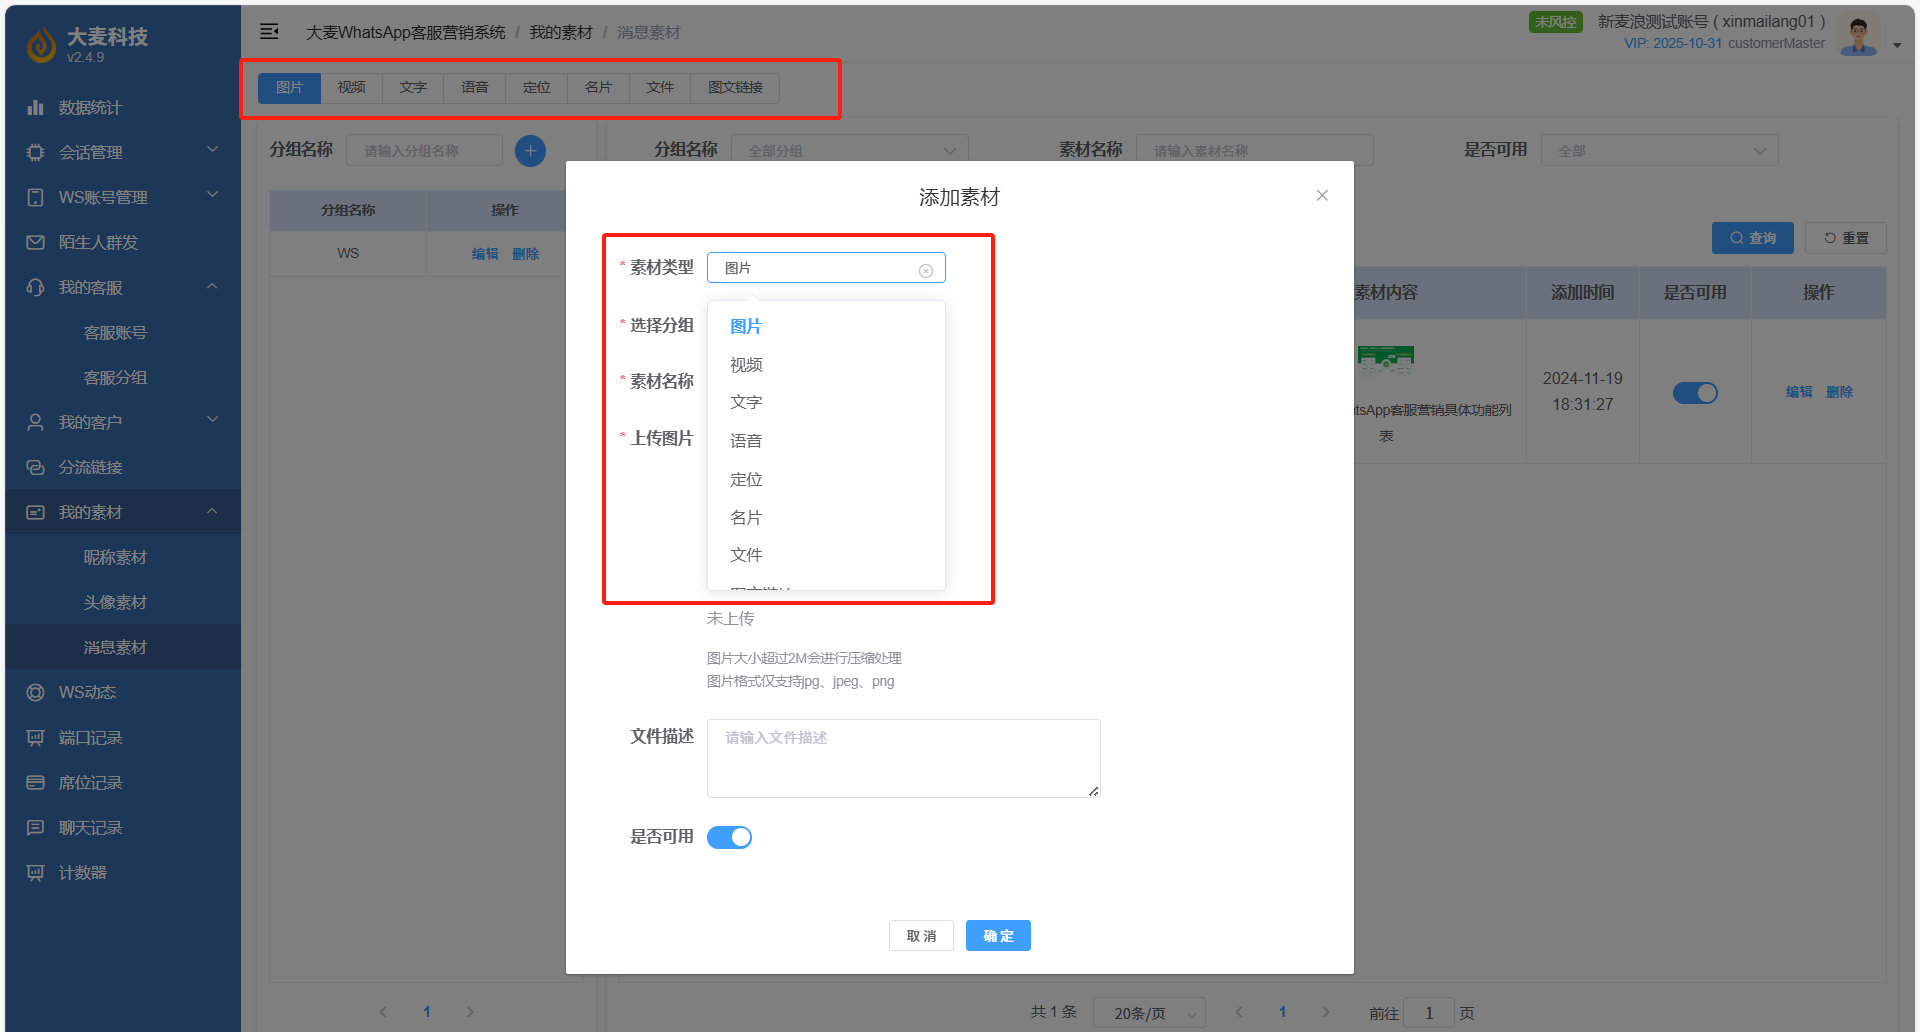Open the 20条/页 page size dropdown
Image resolution: width=1920 pixels, height=1032 pixels.
tap(1149, 1013)
